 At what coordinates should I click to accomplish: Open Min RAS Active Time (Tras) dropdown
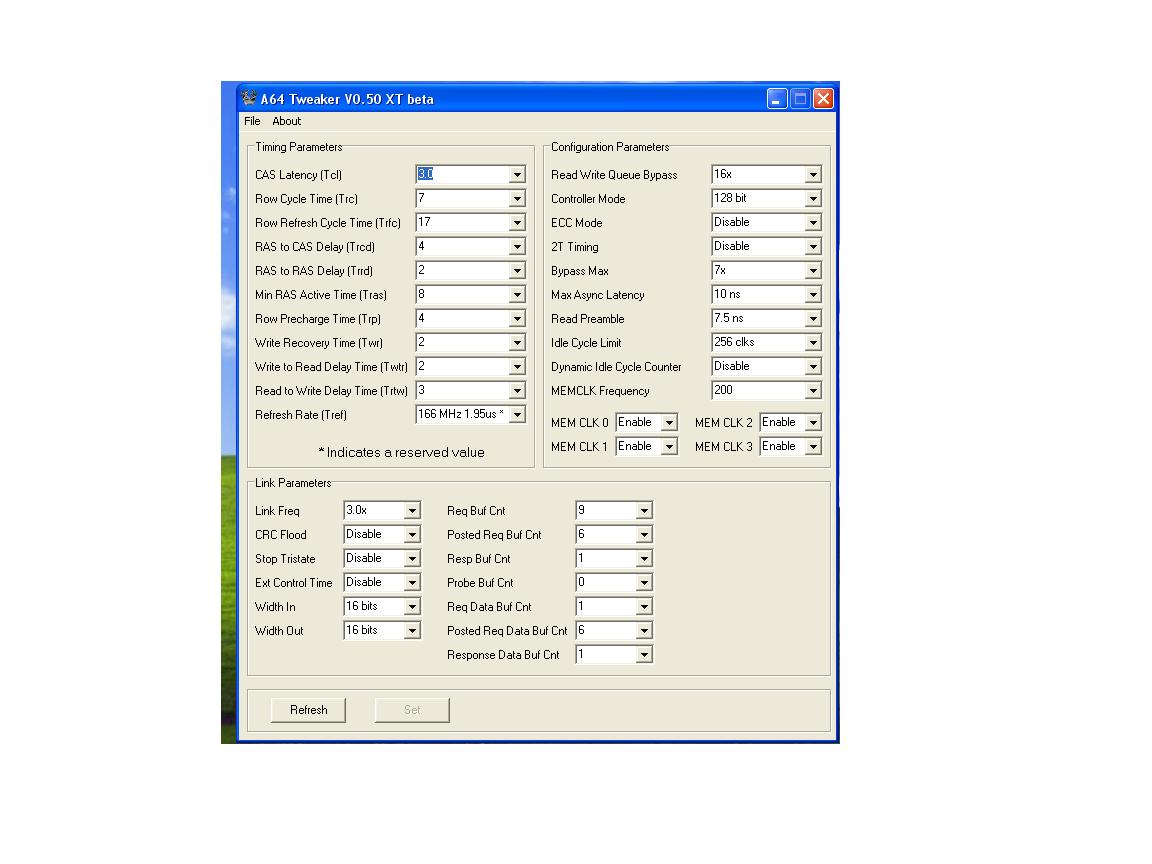coord(517,295)
